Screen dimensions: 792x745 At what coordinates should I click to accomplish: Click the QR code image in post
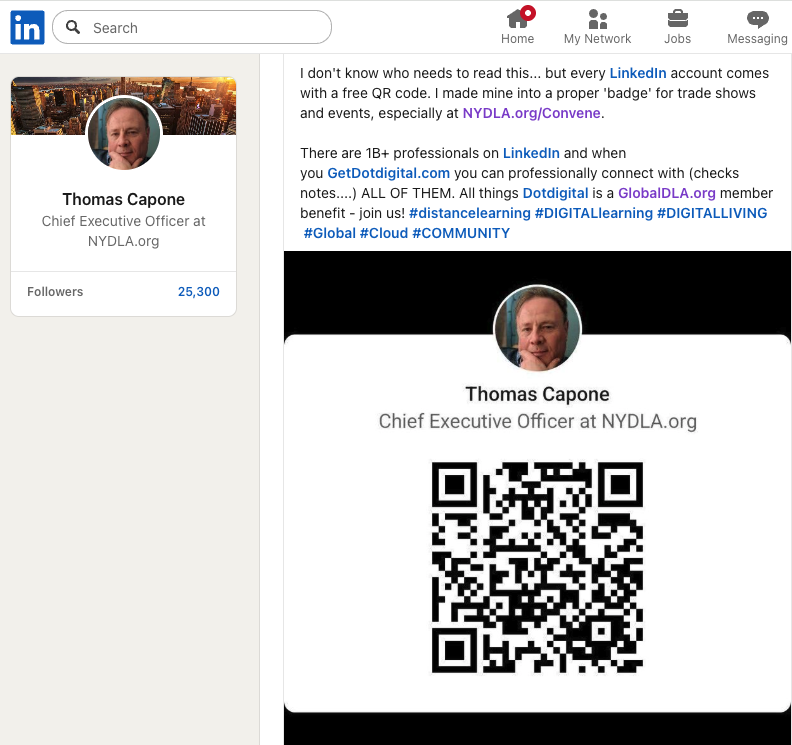pos(537,567)
